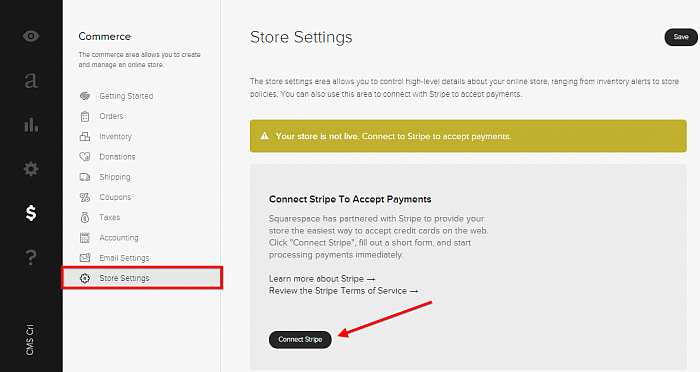This screenshot has width=700, height=372.
Task: Click the Inventory boxes icon
Action: coord(85,137)
